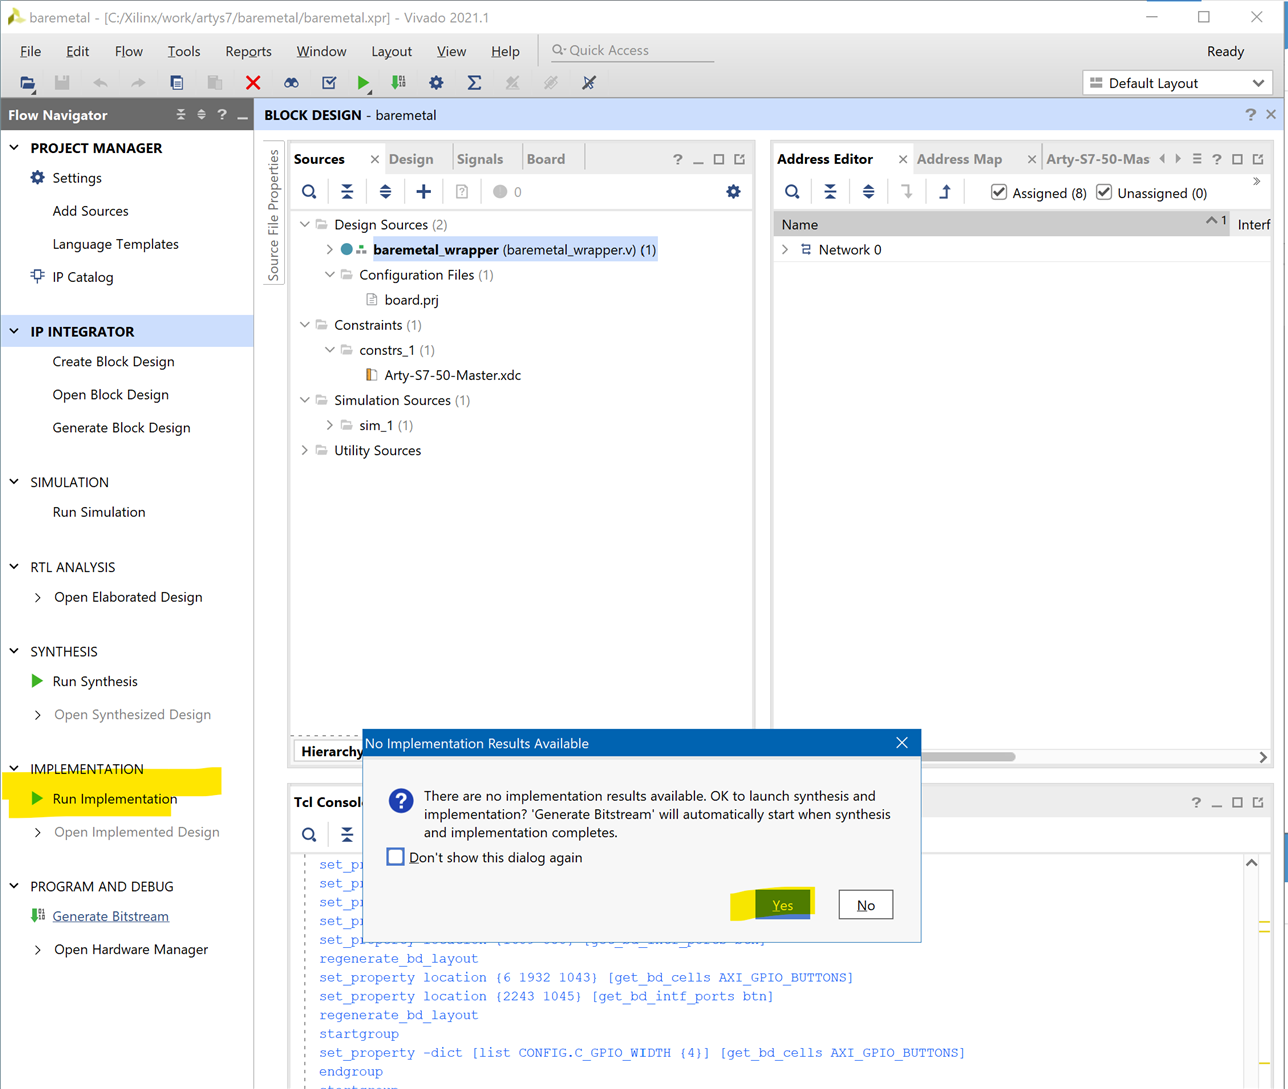Switch to the Address Map tab
Image resolution: width=1288 pixels, height=1089 pixels.
[959, 159]
